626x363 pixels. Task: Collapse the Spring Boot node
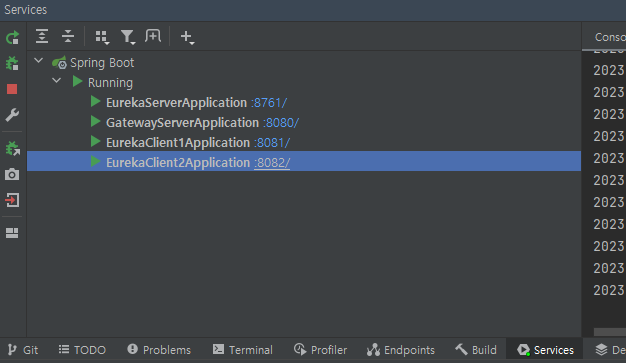pos(39,61)
